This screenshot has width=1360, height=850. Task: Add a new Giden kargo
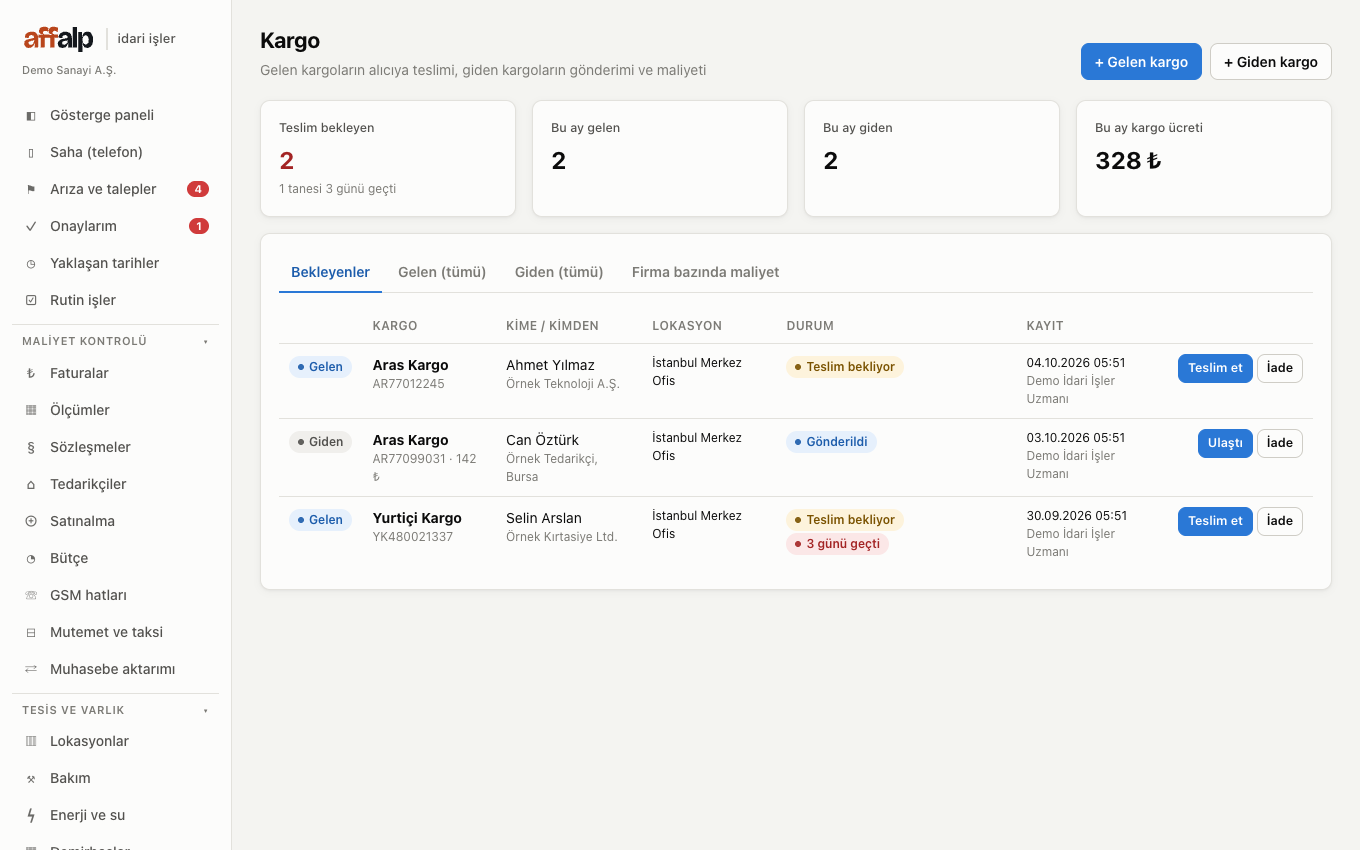[x=1270, y=61]
